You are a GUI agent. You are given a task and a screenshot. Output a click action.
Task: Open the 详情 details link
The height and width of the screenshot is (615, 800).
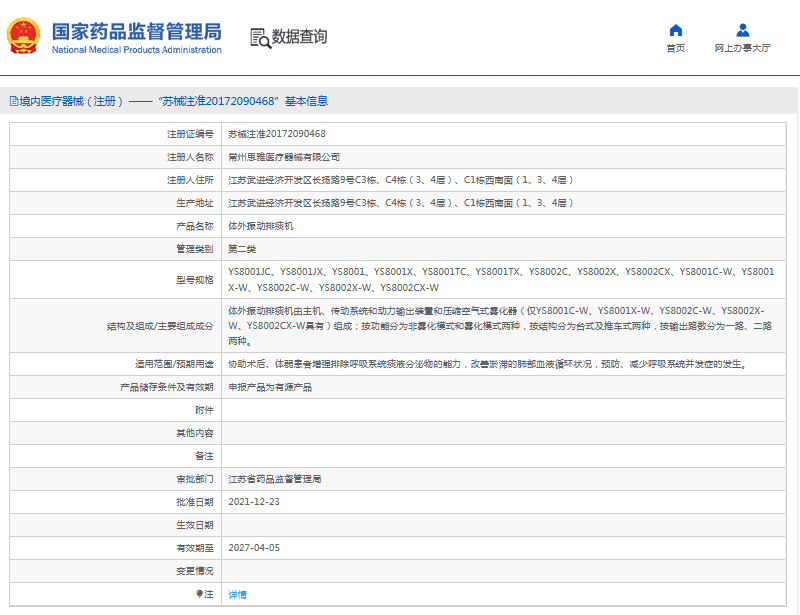(239, 593)
